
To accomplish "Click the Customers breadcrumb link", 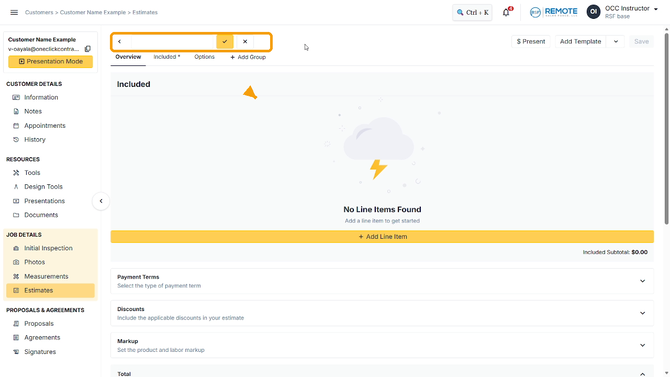I will click(x=39, y=12).
